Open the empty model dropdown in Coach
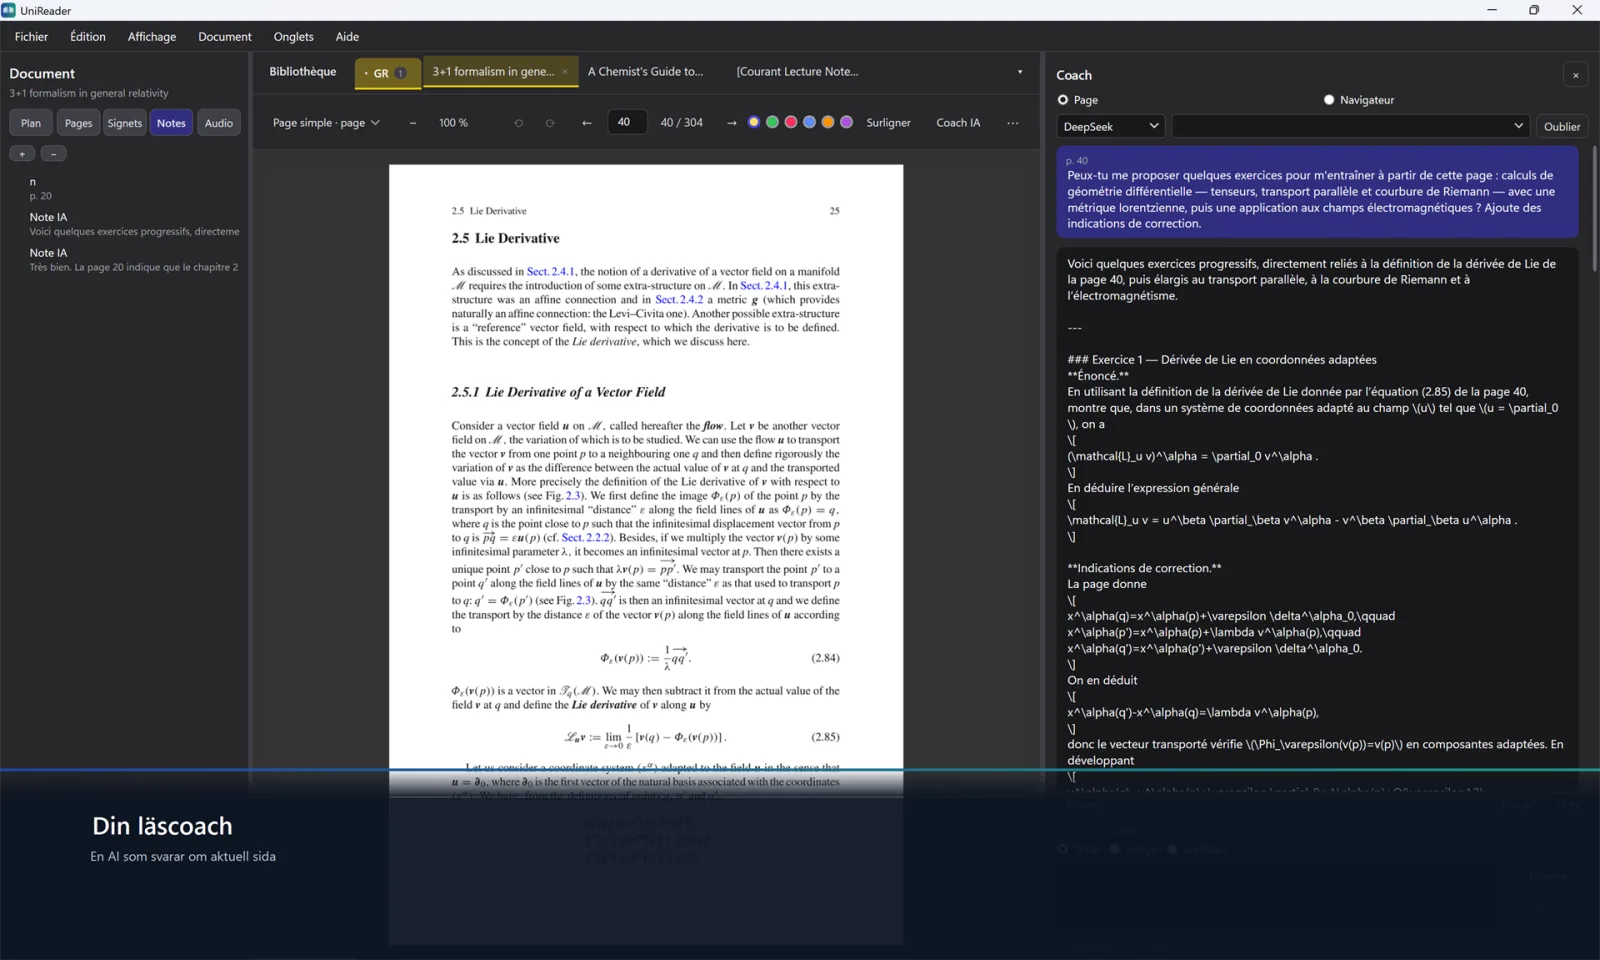 [1350, 126]
